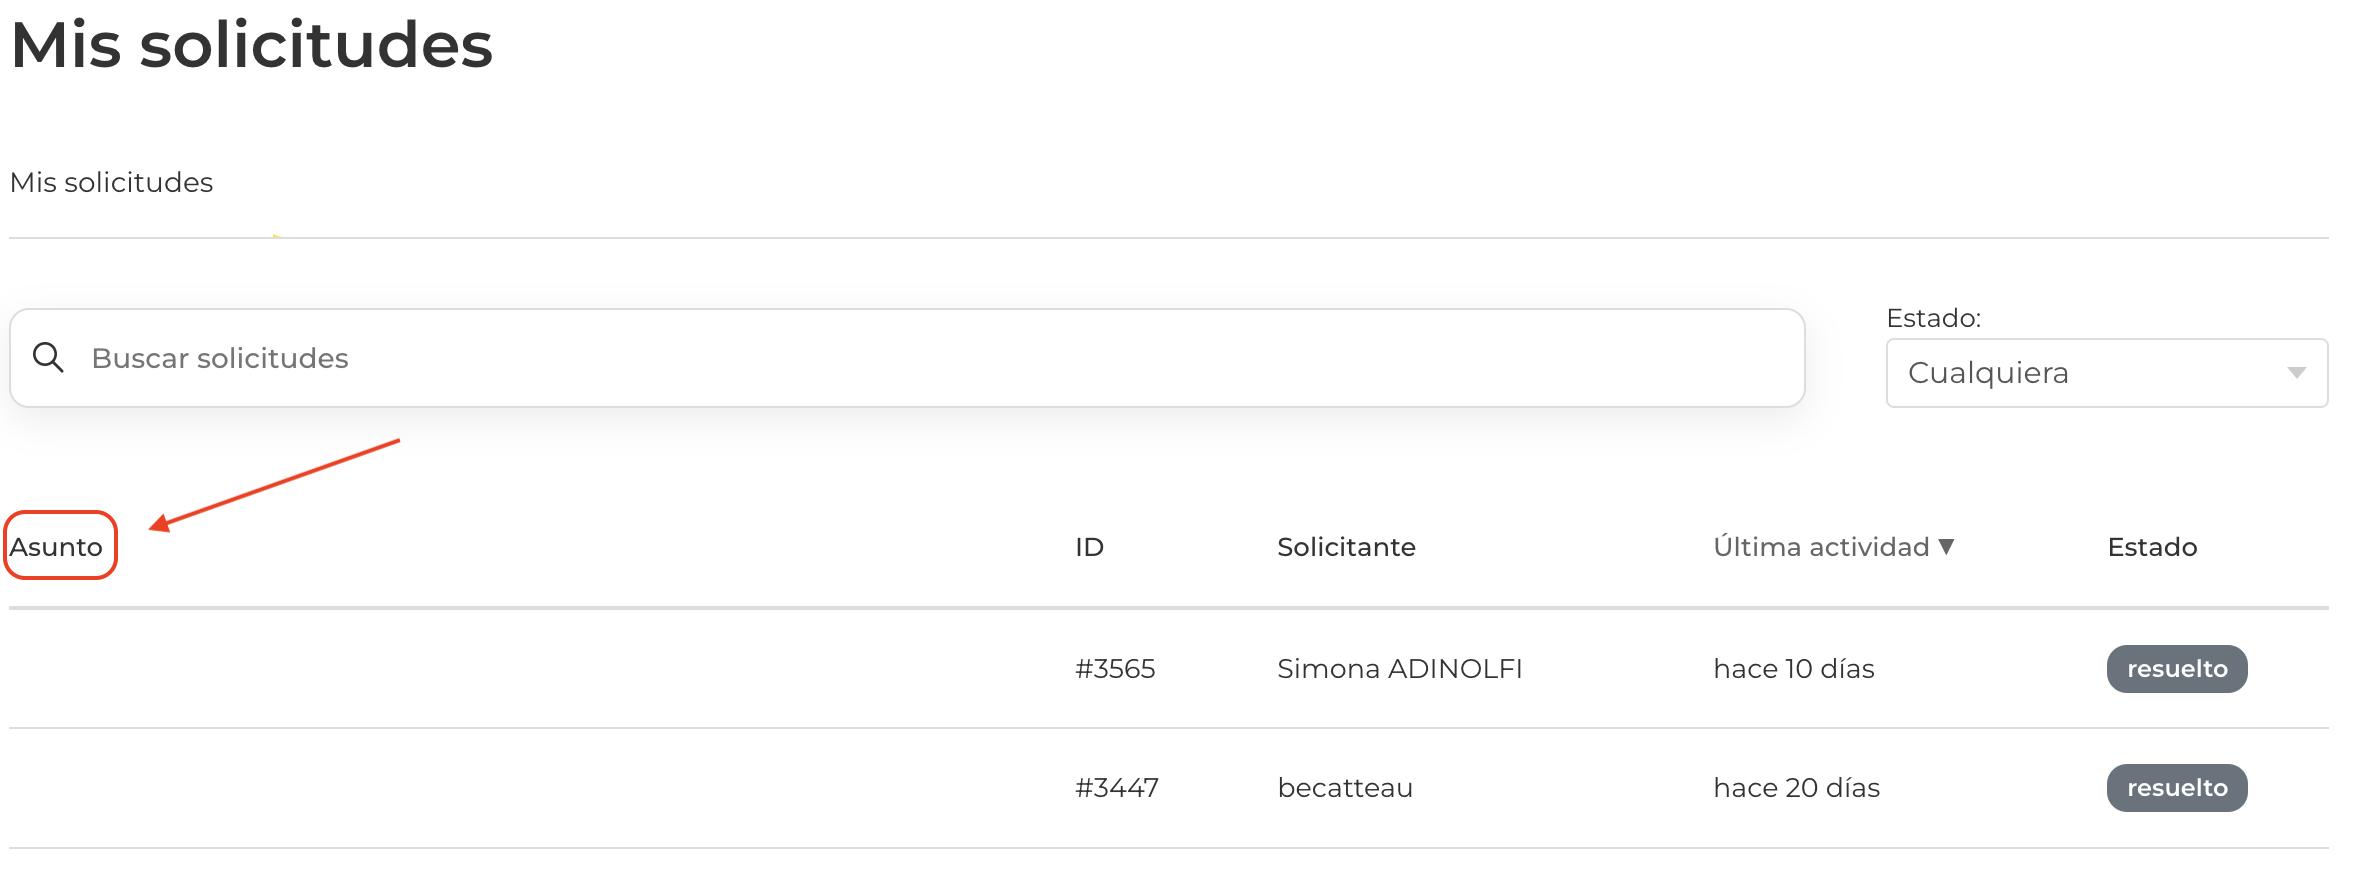Click the Estado column header in the table
Image resolution: width=2356 pixels, height=872 pixels.
(2152, 547)
